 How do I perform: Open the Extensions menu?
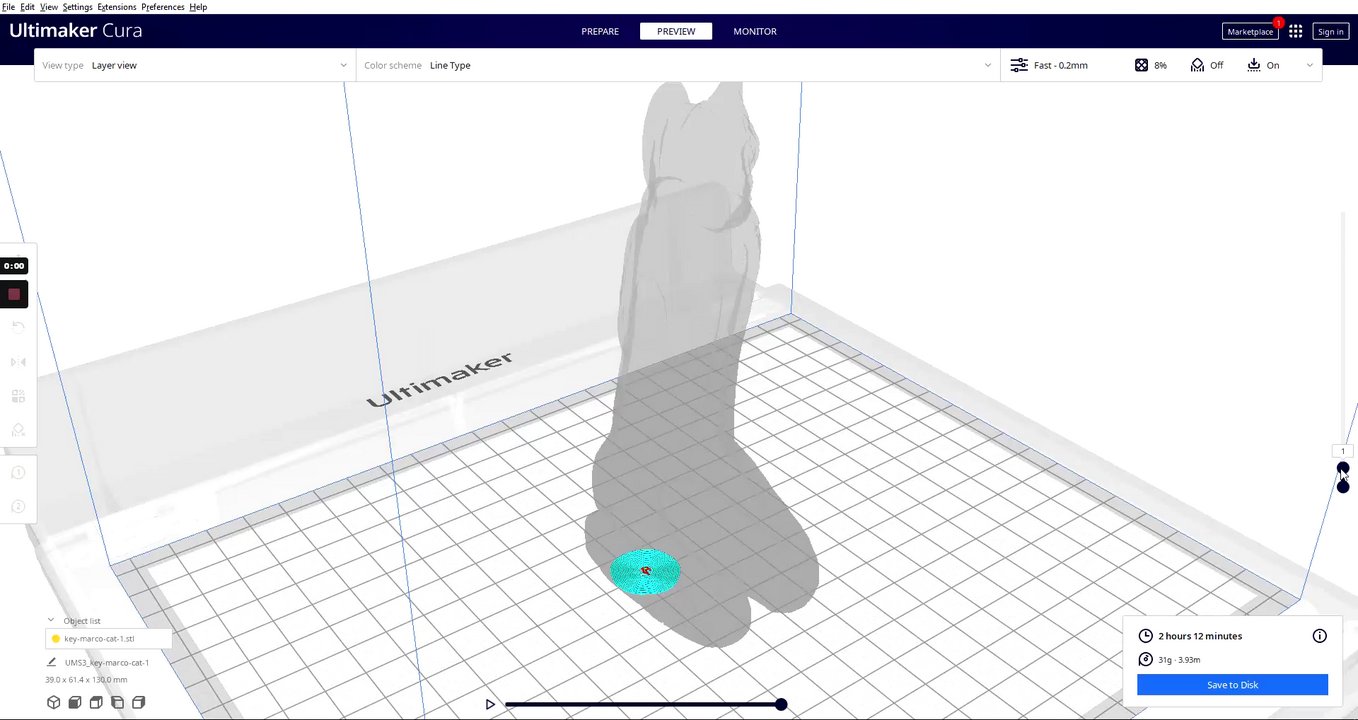click(116, 7)
